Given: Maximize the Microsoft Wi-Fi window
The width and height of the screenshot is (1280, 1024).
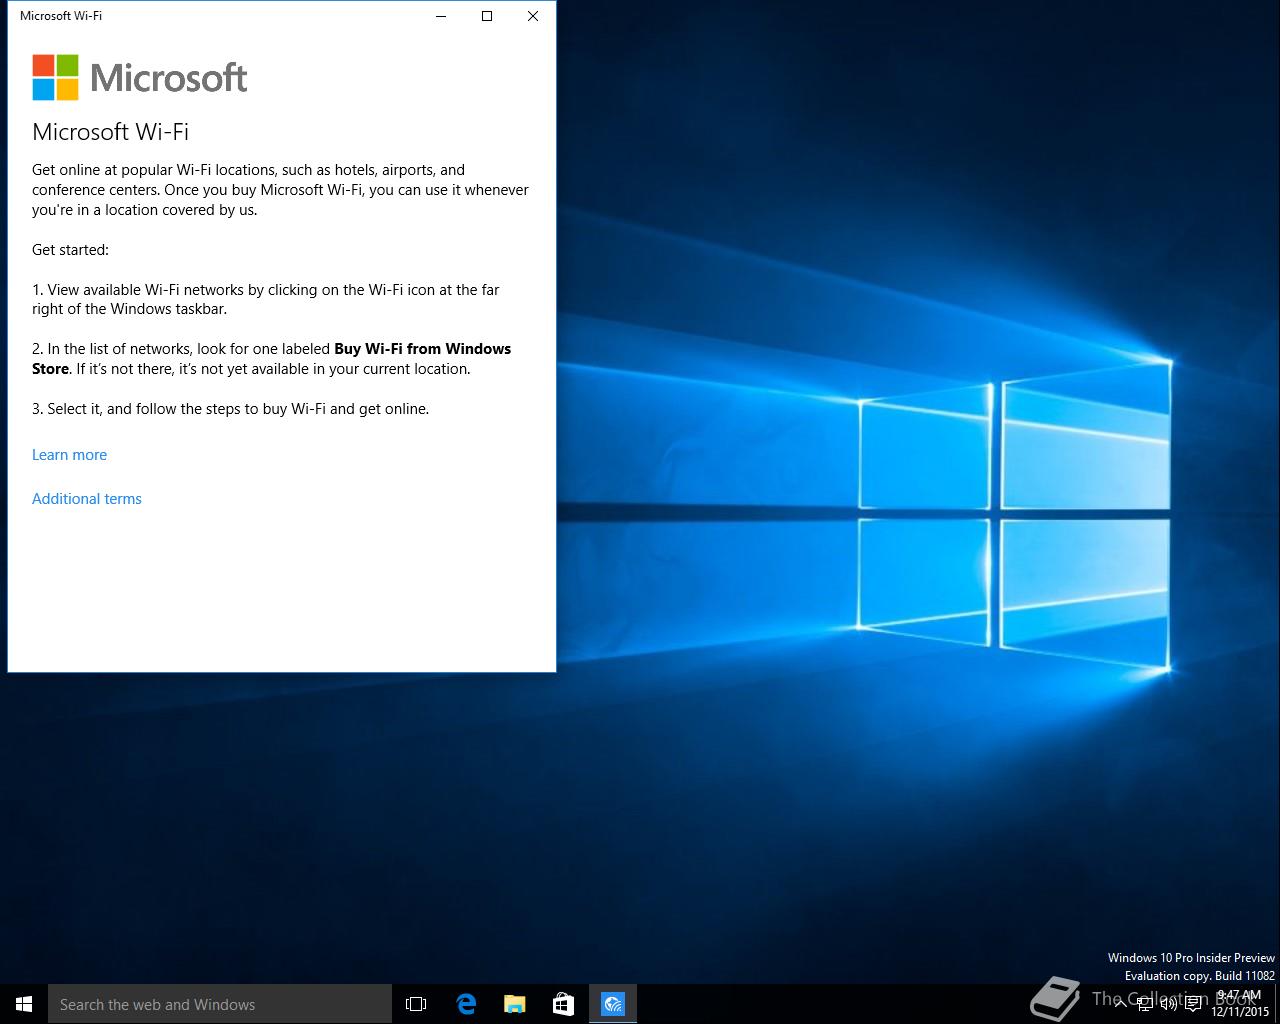Looking at the screenshot, I should point(487,16).
